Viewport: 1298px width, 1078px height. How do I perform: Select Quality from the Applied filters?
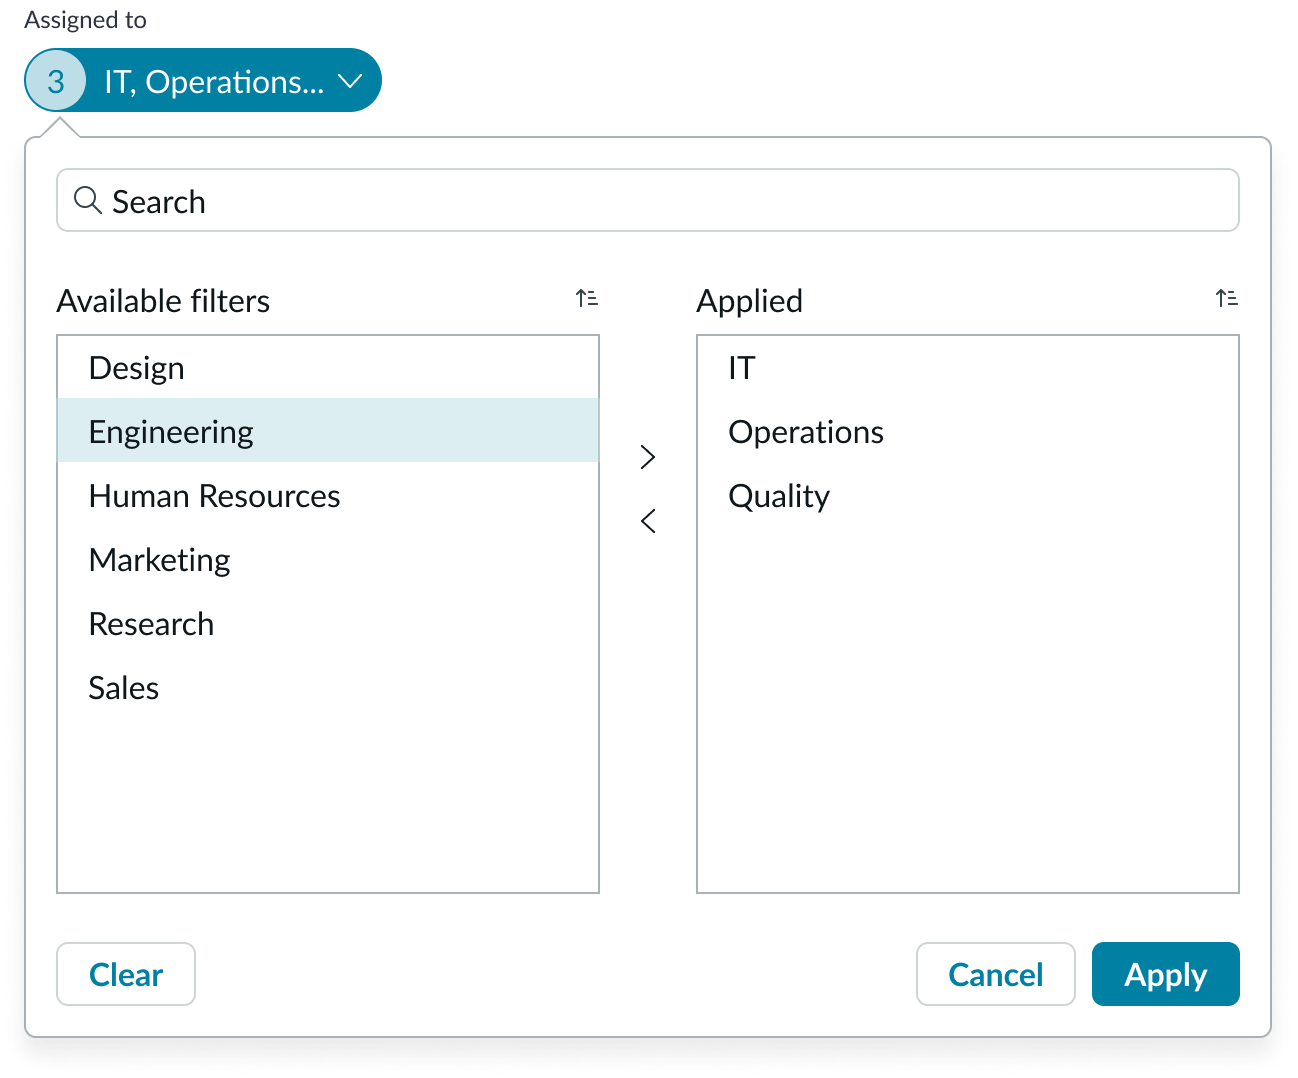pos(779,495)
